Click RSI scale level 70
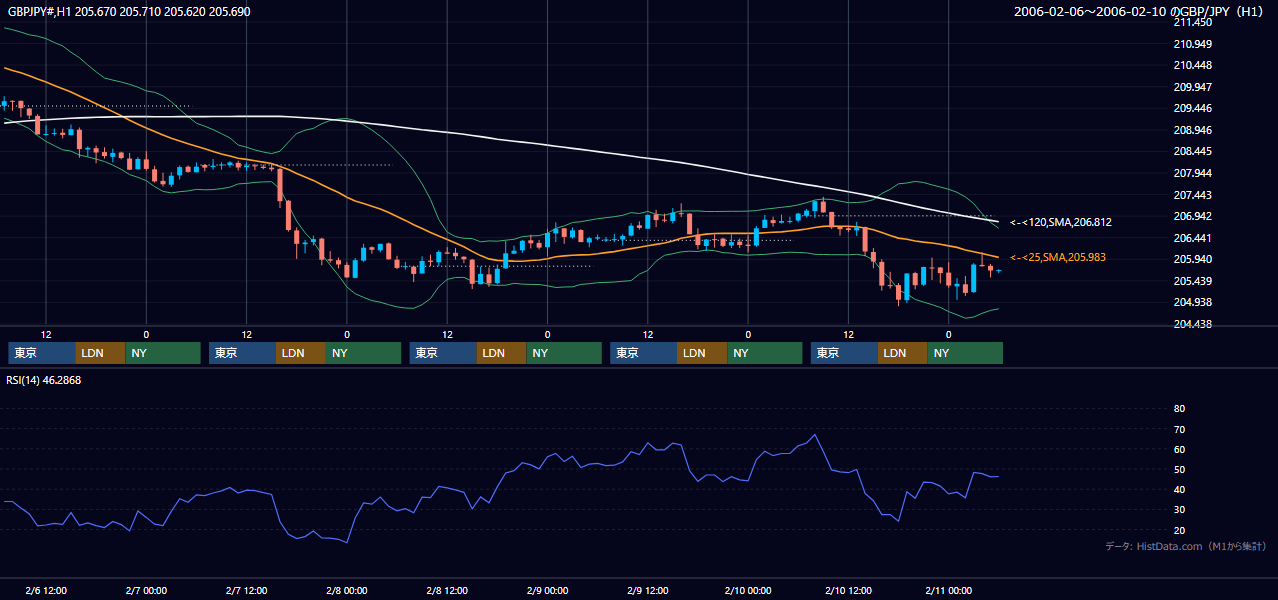 1179,429
